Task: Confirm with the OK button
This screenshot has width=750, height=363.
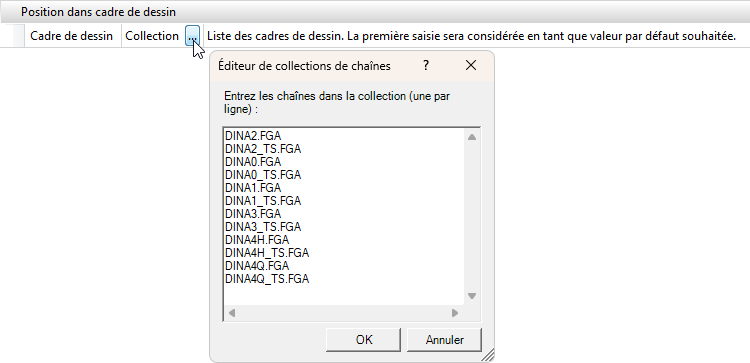Action: tap(364, 340)
